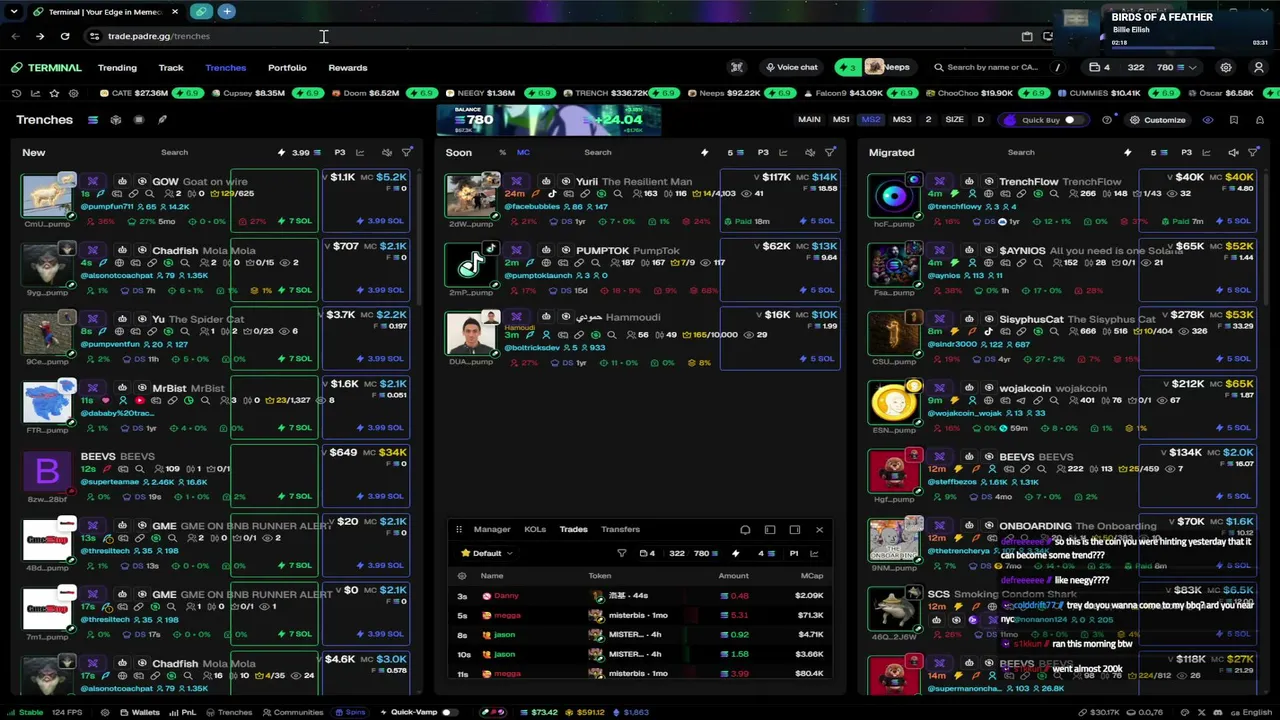The height and width of the screenshot is (720, 1280).
Task: Click the Search field in Migrated column
Action: tap(1021, 152)
